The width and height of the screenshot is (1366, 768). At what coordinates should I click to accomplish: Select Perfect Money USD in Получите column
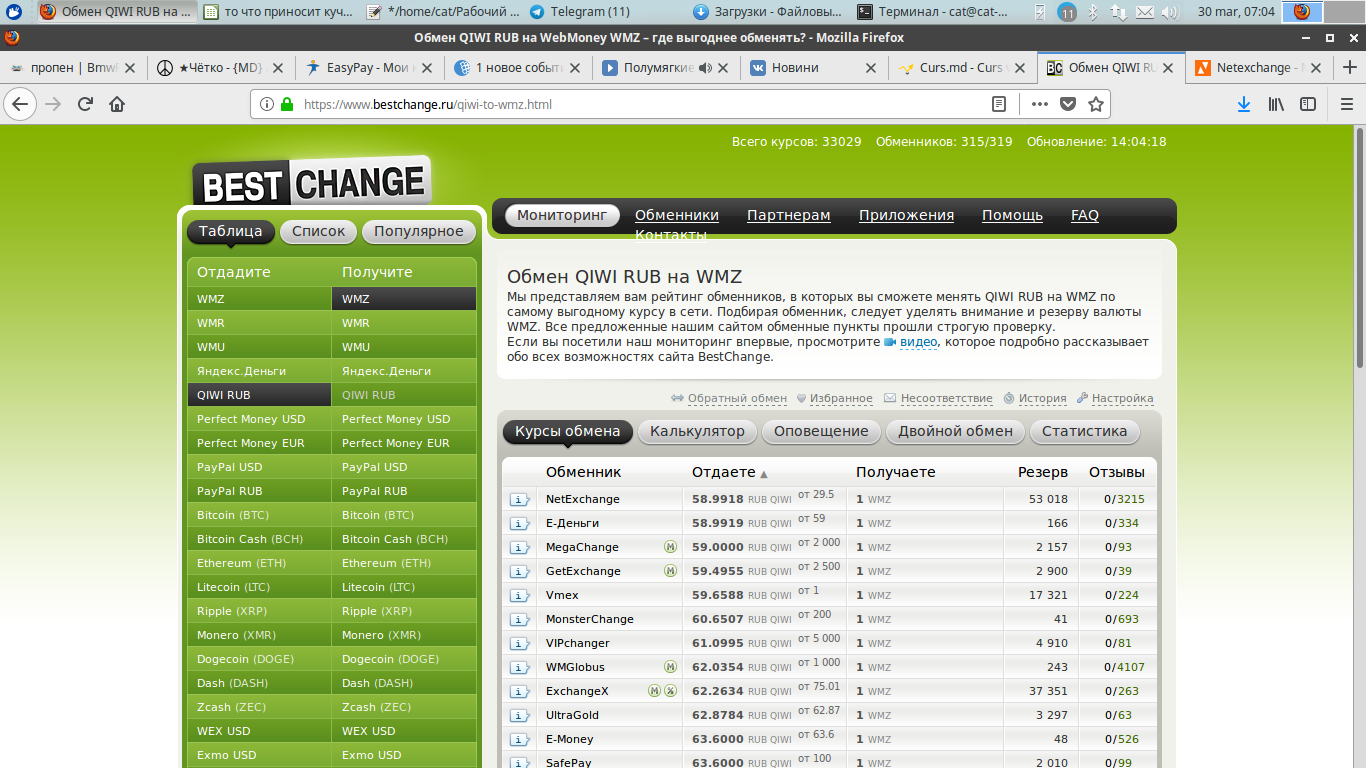pos(404,419)
